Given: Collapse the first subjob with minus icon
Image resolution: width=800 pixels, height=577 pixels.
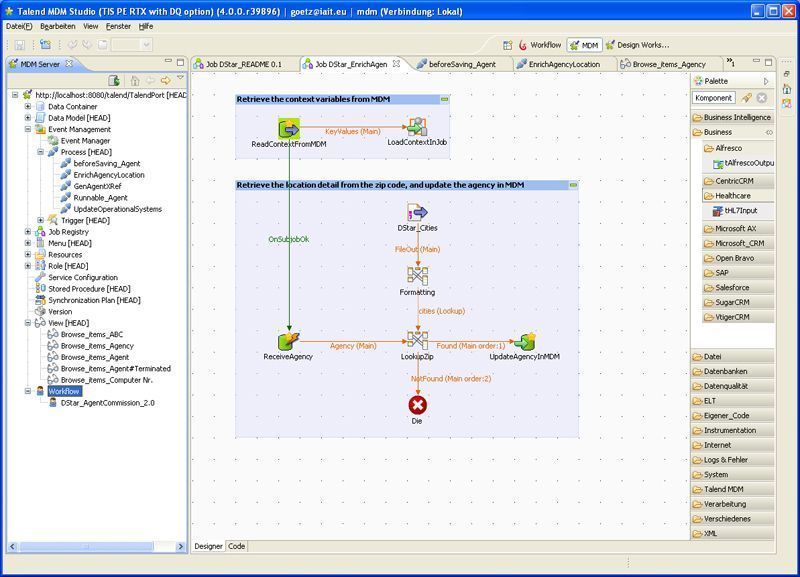Looking at the screenshot, I should click(x=444, y=99).
